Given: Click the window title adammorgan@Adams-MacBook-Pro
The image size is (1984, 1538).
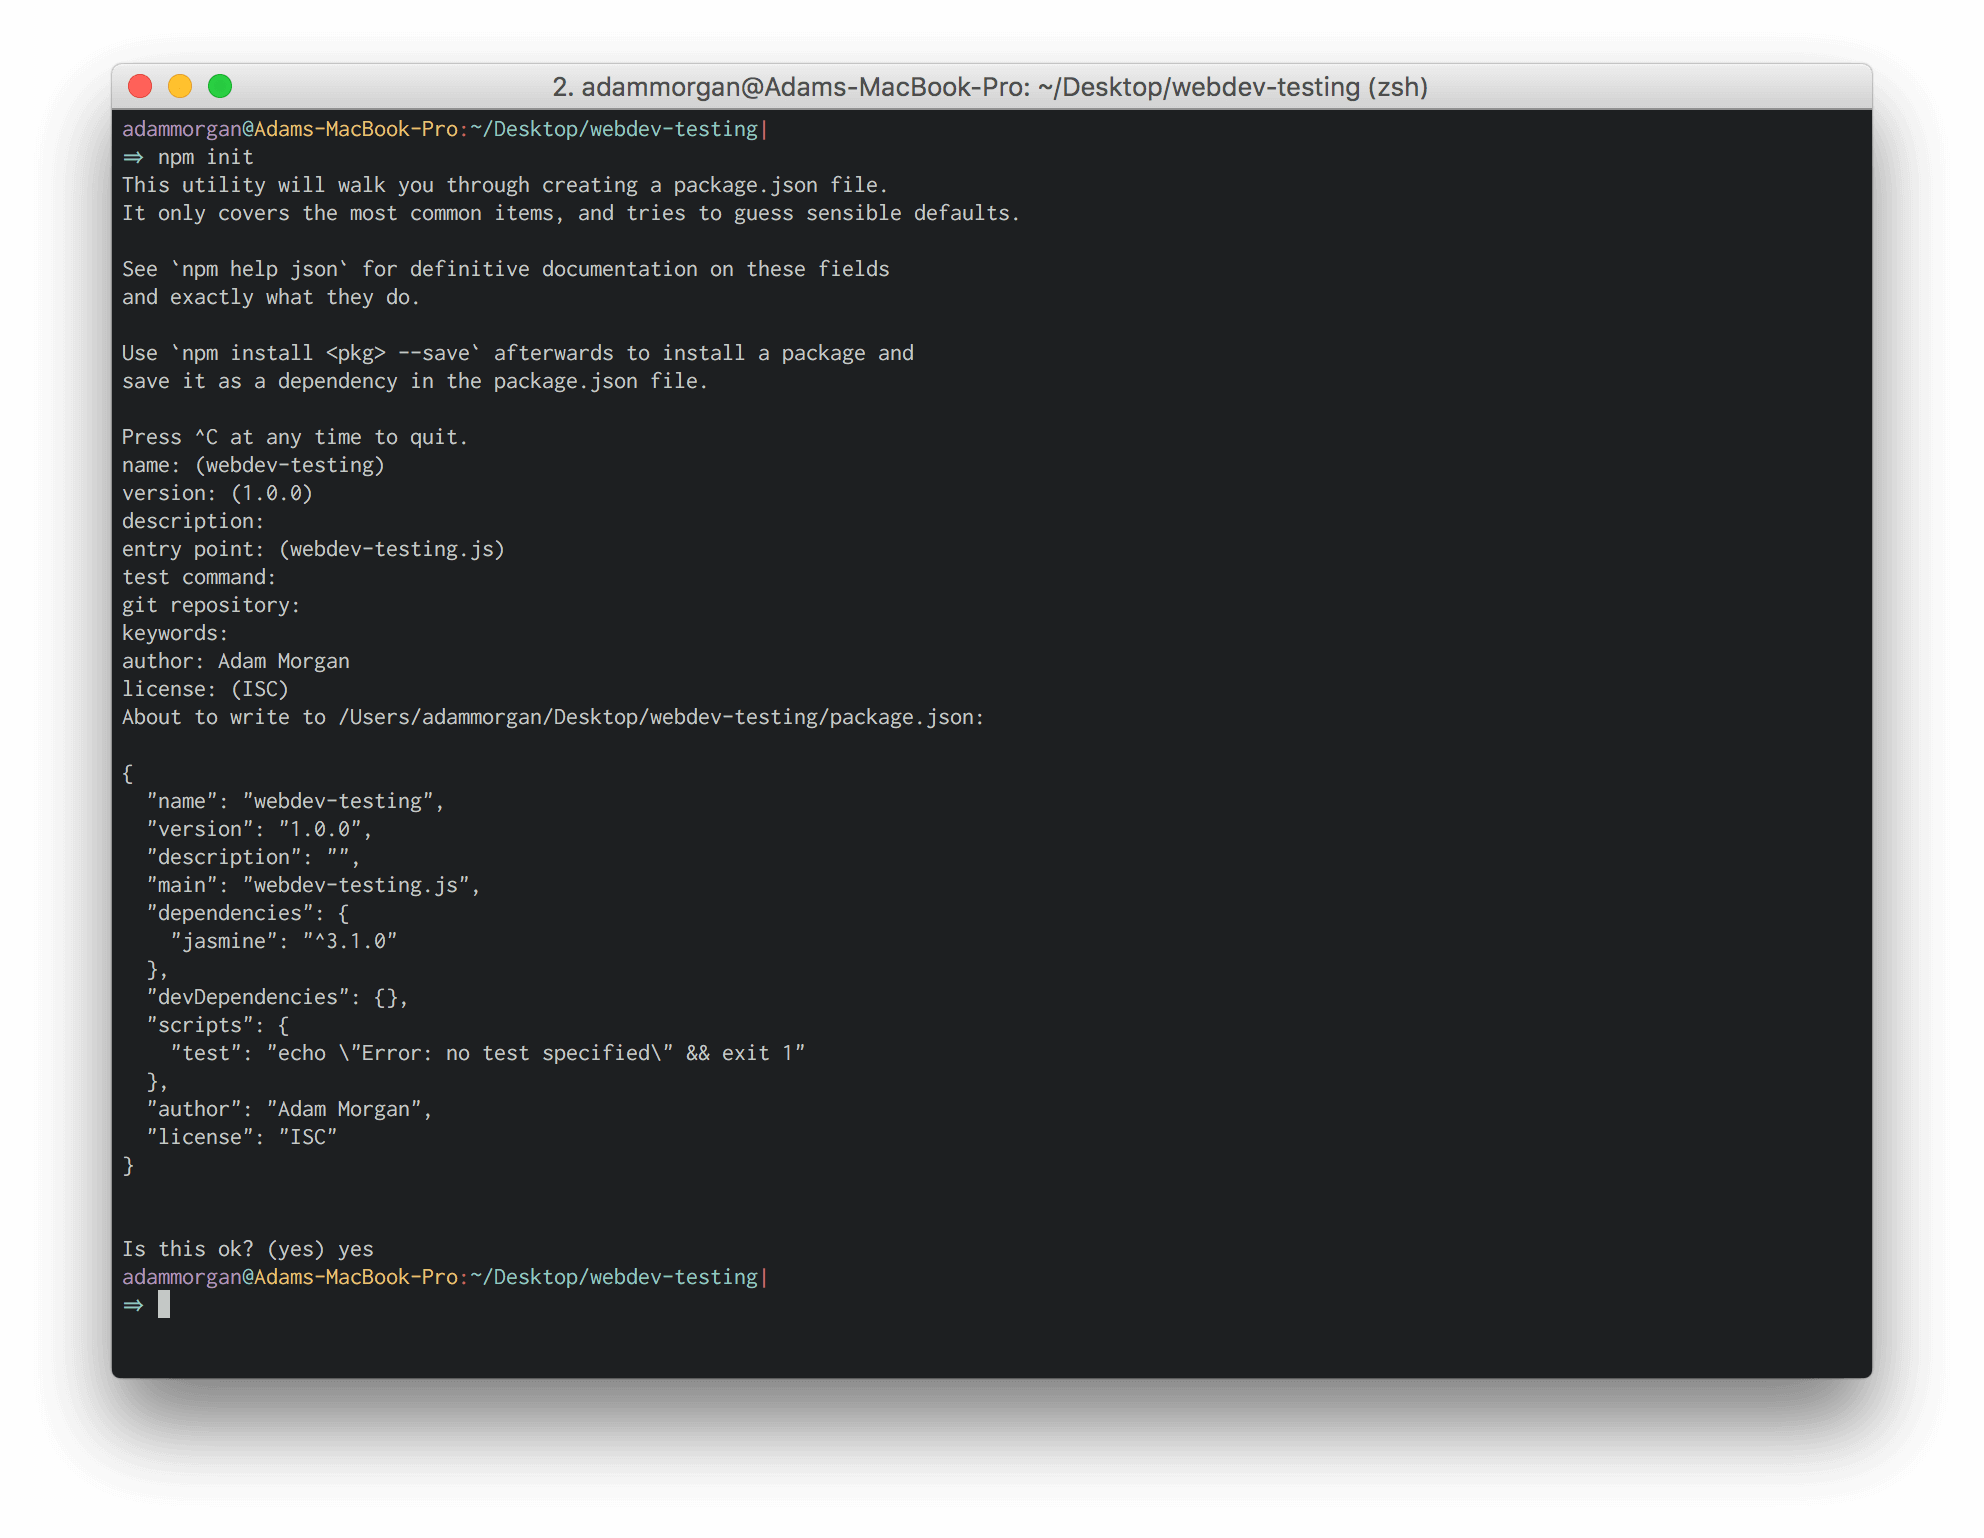Looking at the screenshot, I should [x=990, y=87].
